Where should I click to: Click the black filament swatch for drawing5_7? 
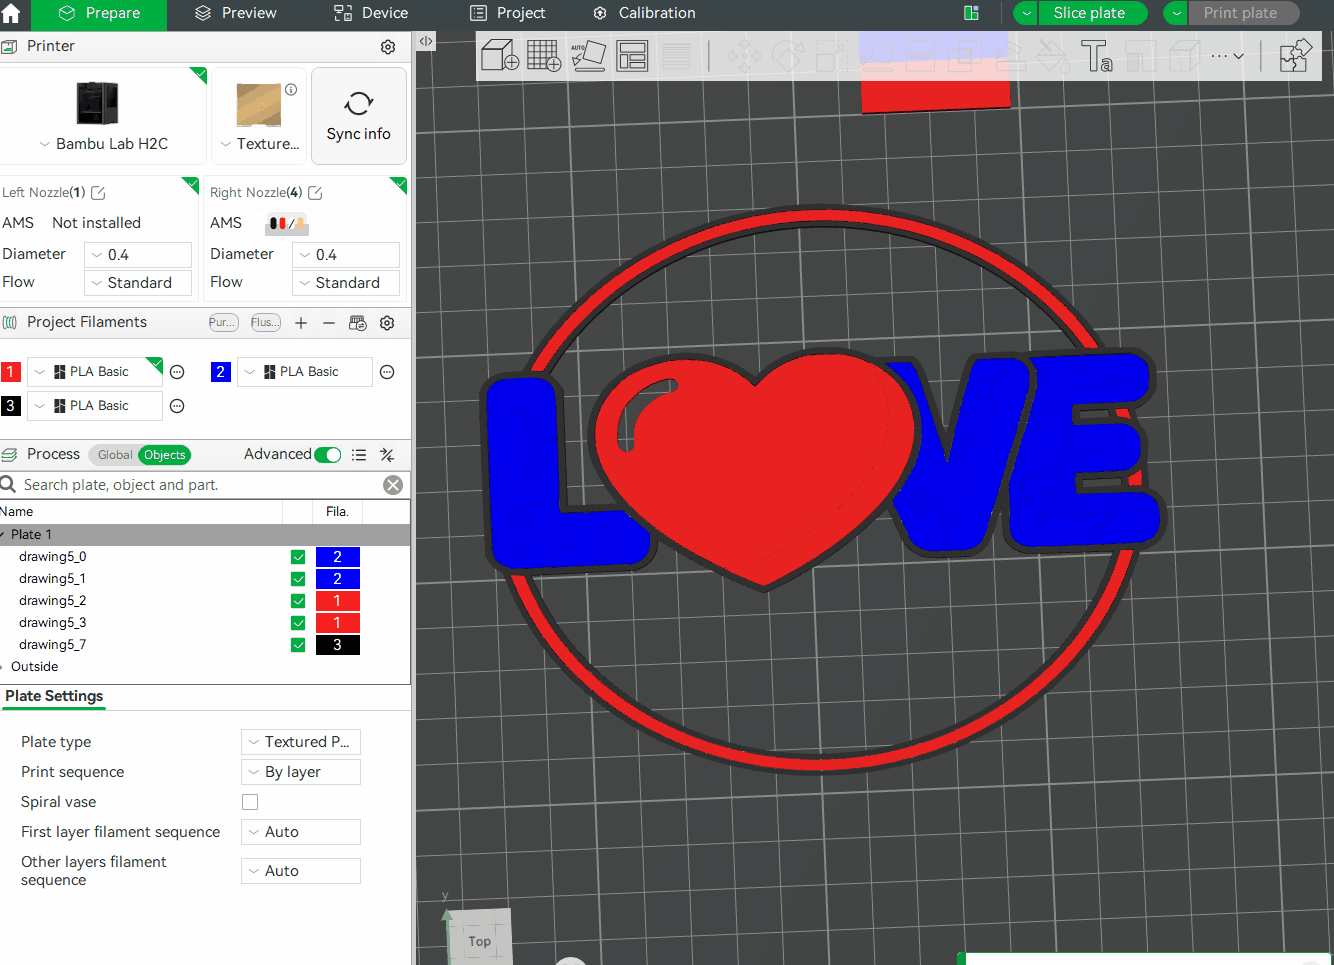coord(338,645)
